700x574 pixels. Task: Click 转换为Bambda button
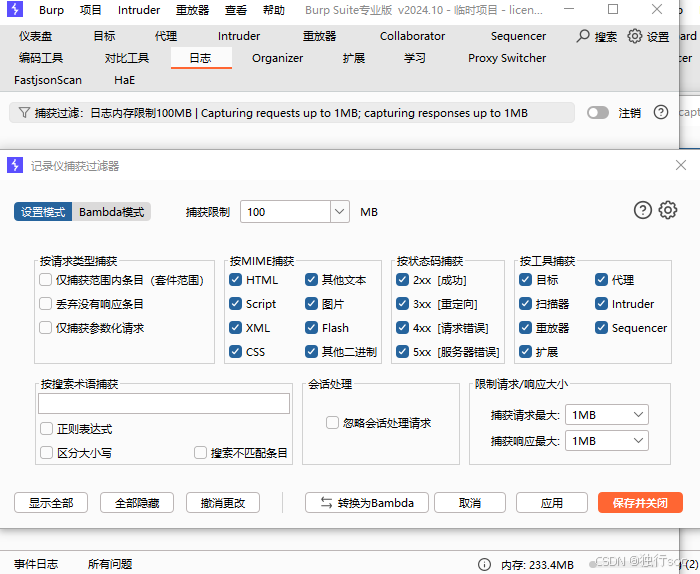(367, 503)
